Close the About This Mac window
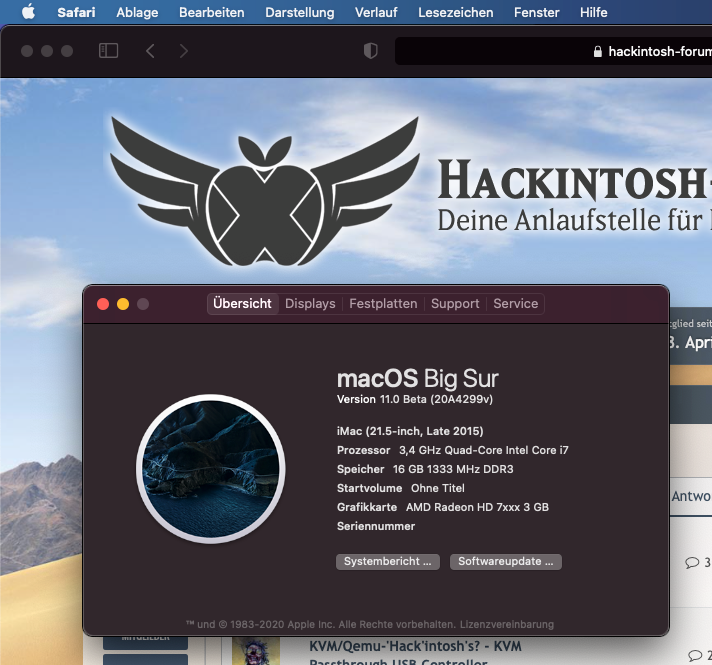 point(103,304)
